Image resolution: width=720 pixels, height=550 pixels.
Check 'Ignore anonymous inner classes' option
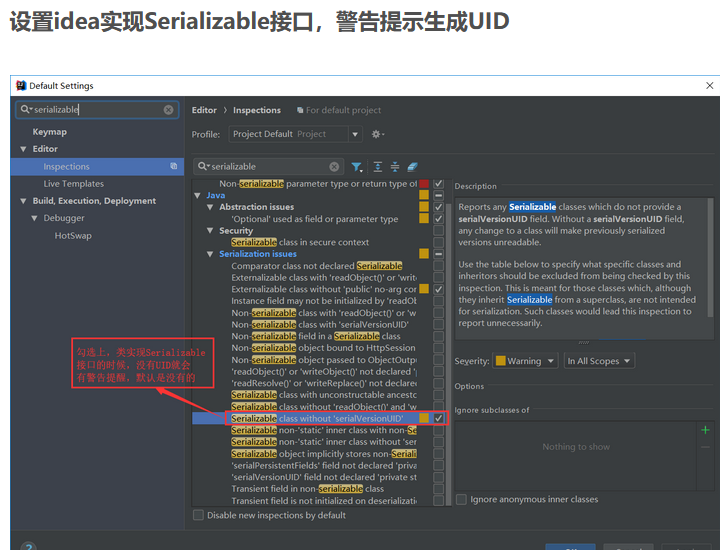(461, 499)
